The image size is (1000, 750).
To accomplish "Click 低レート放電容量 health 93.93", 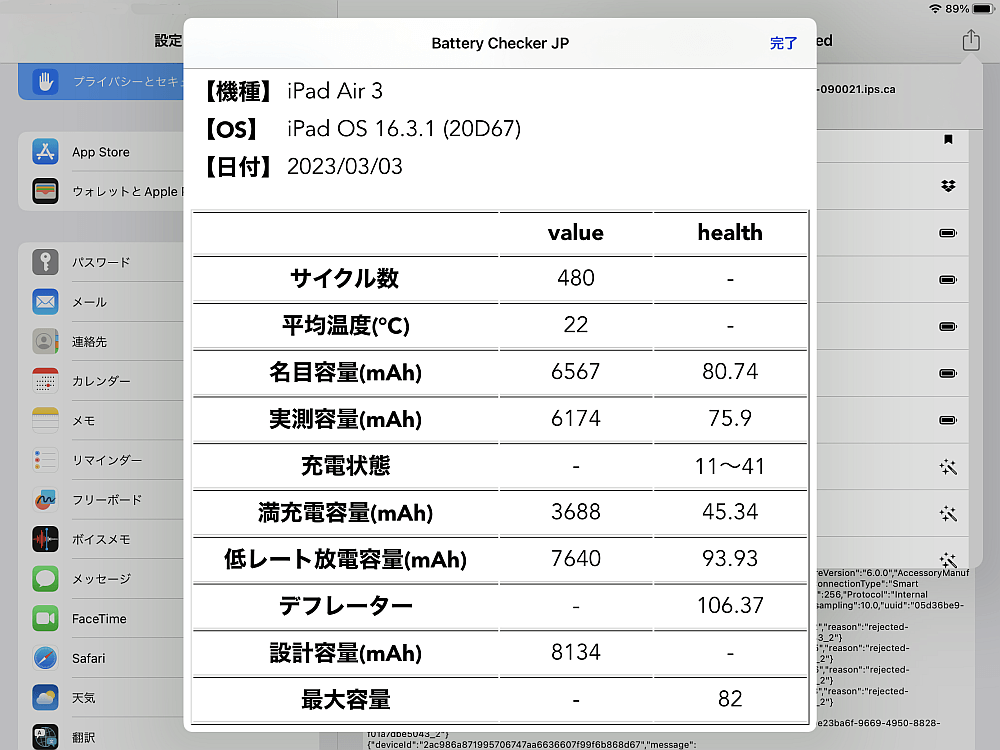I will [x=730, y=559].
